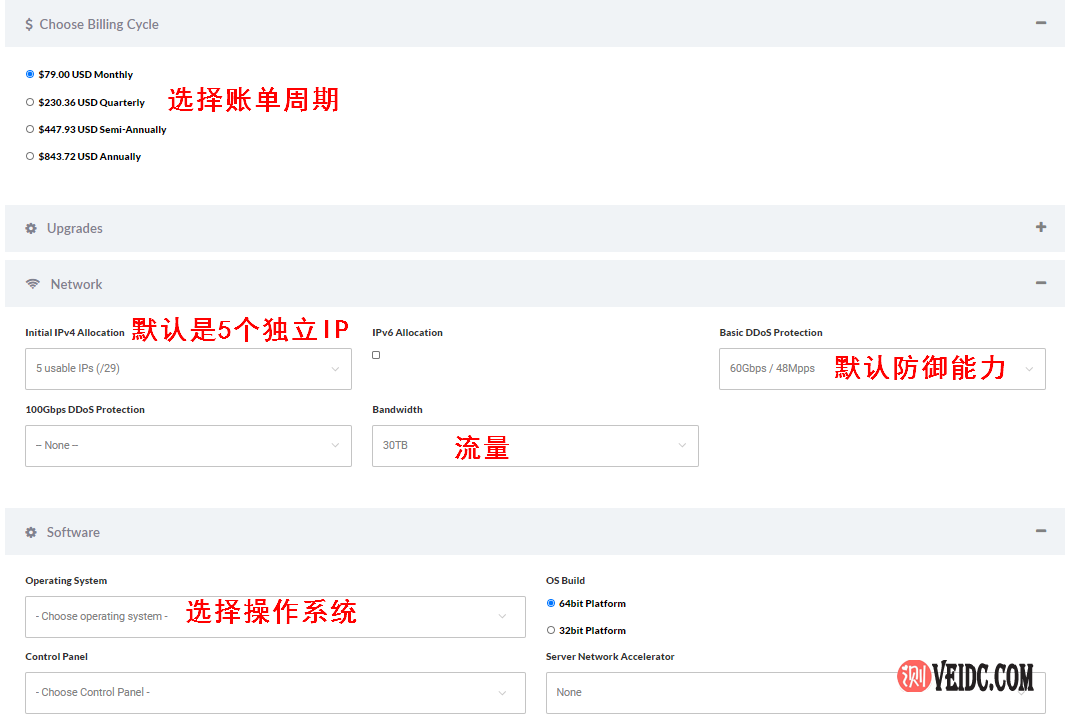Collapse the Software section minus icon
1065x722 pixels.
coord(1041,532)
